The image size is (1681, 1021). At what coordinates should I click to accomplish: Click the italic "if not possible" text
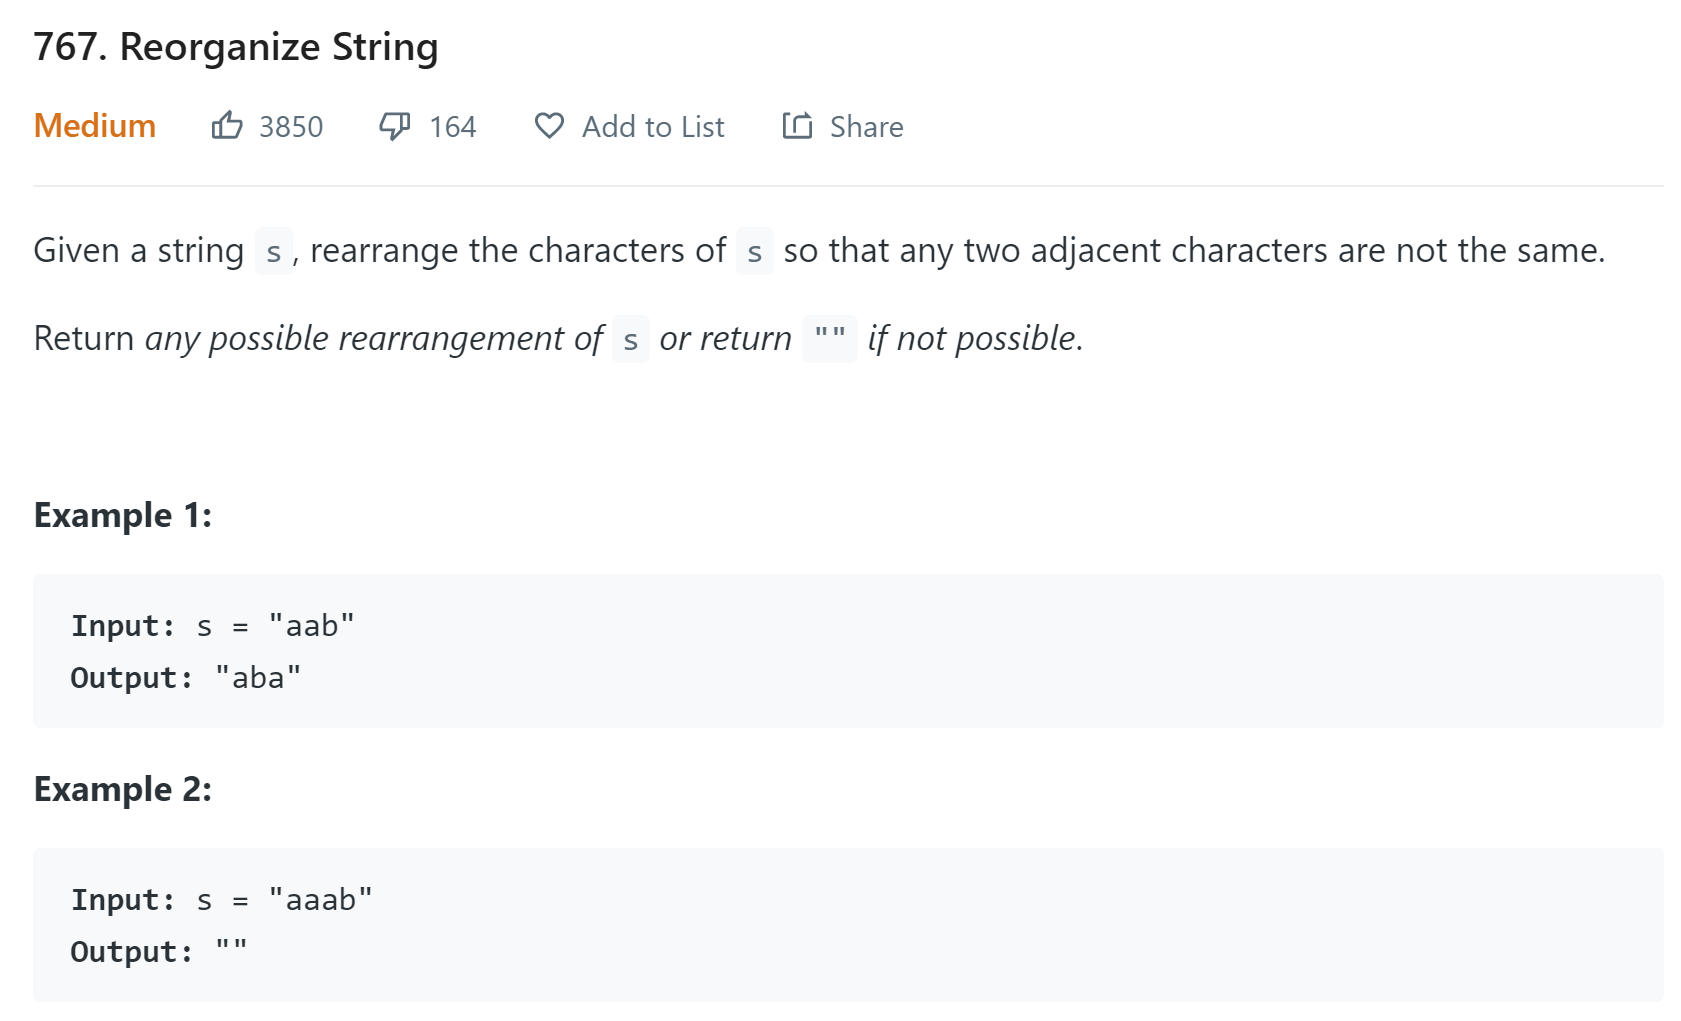click(975, 339)
